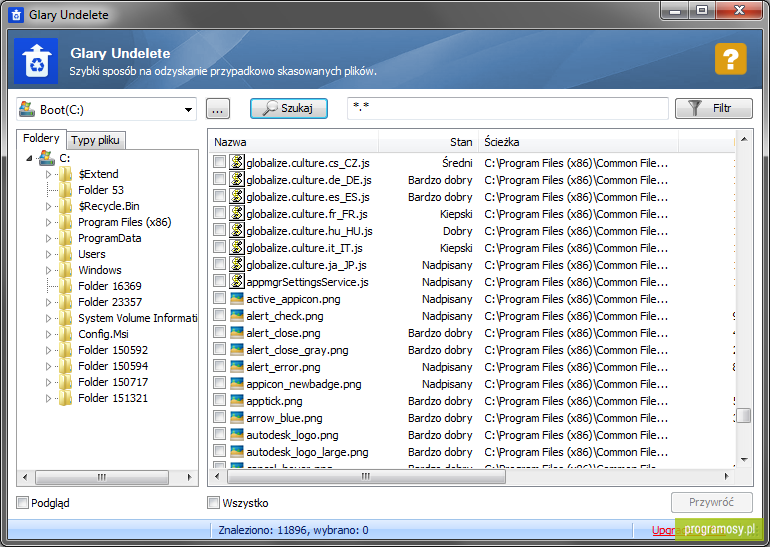Expand the $Recycle.Bin folder node
This screenshot has height=547, width=770.
tap(48, 206)
